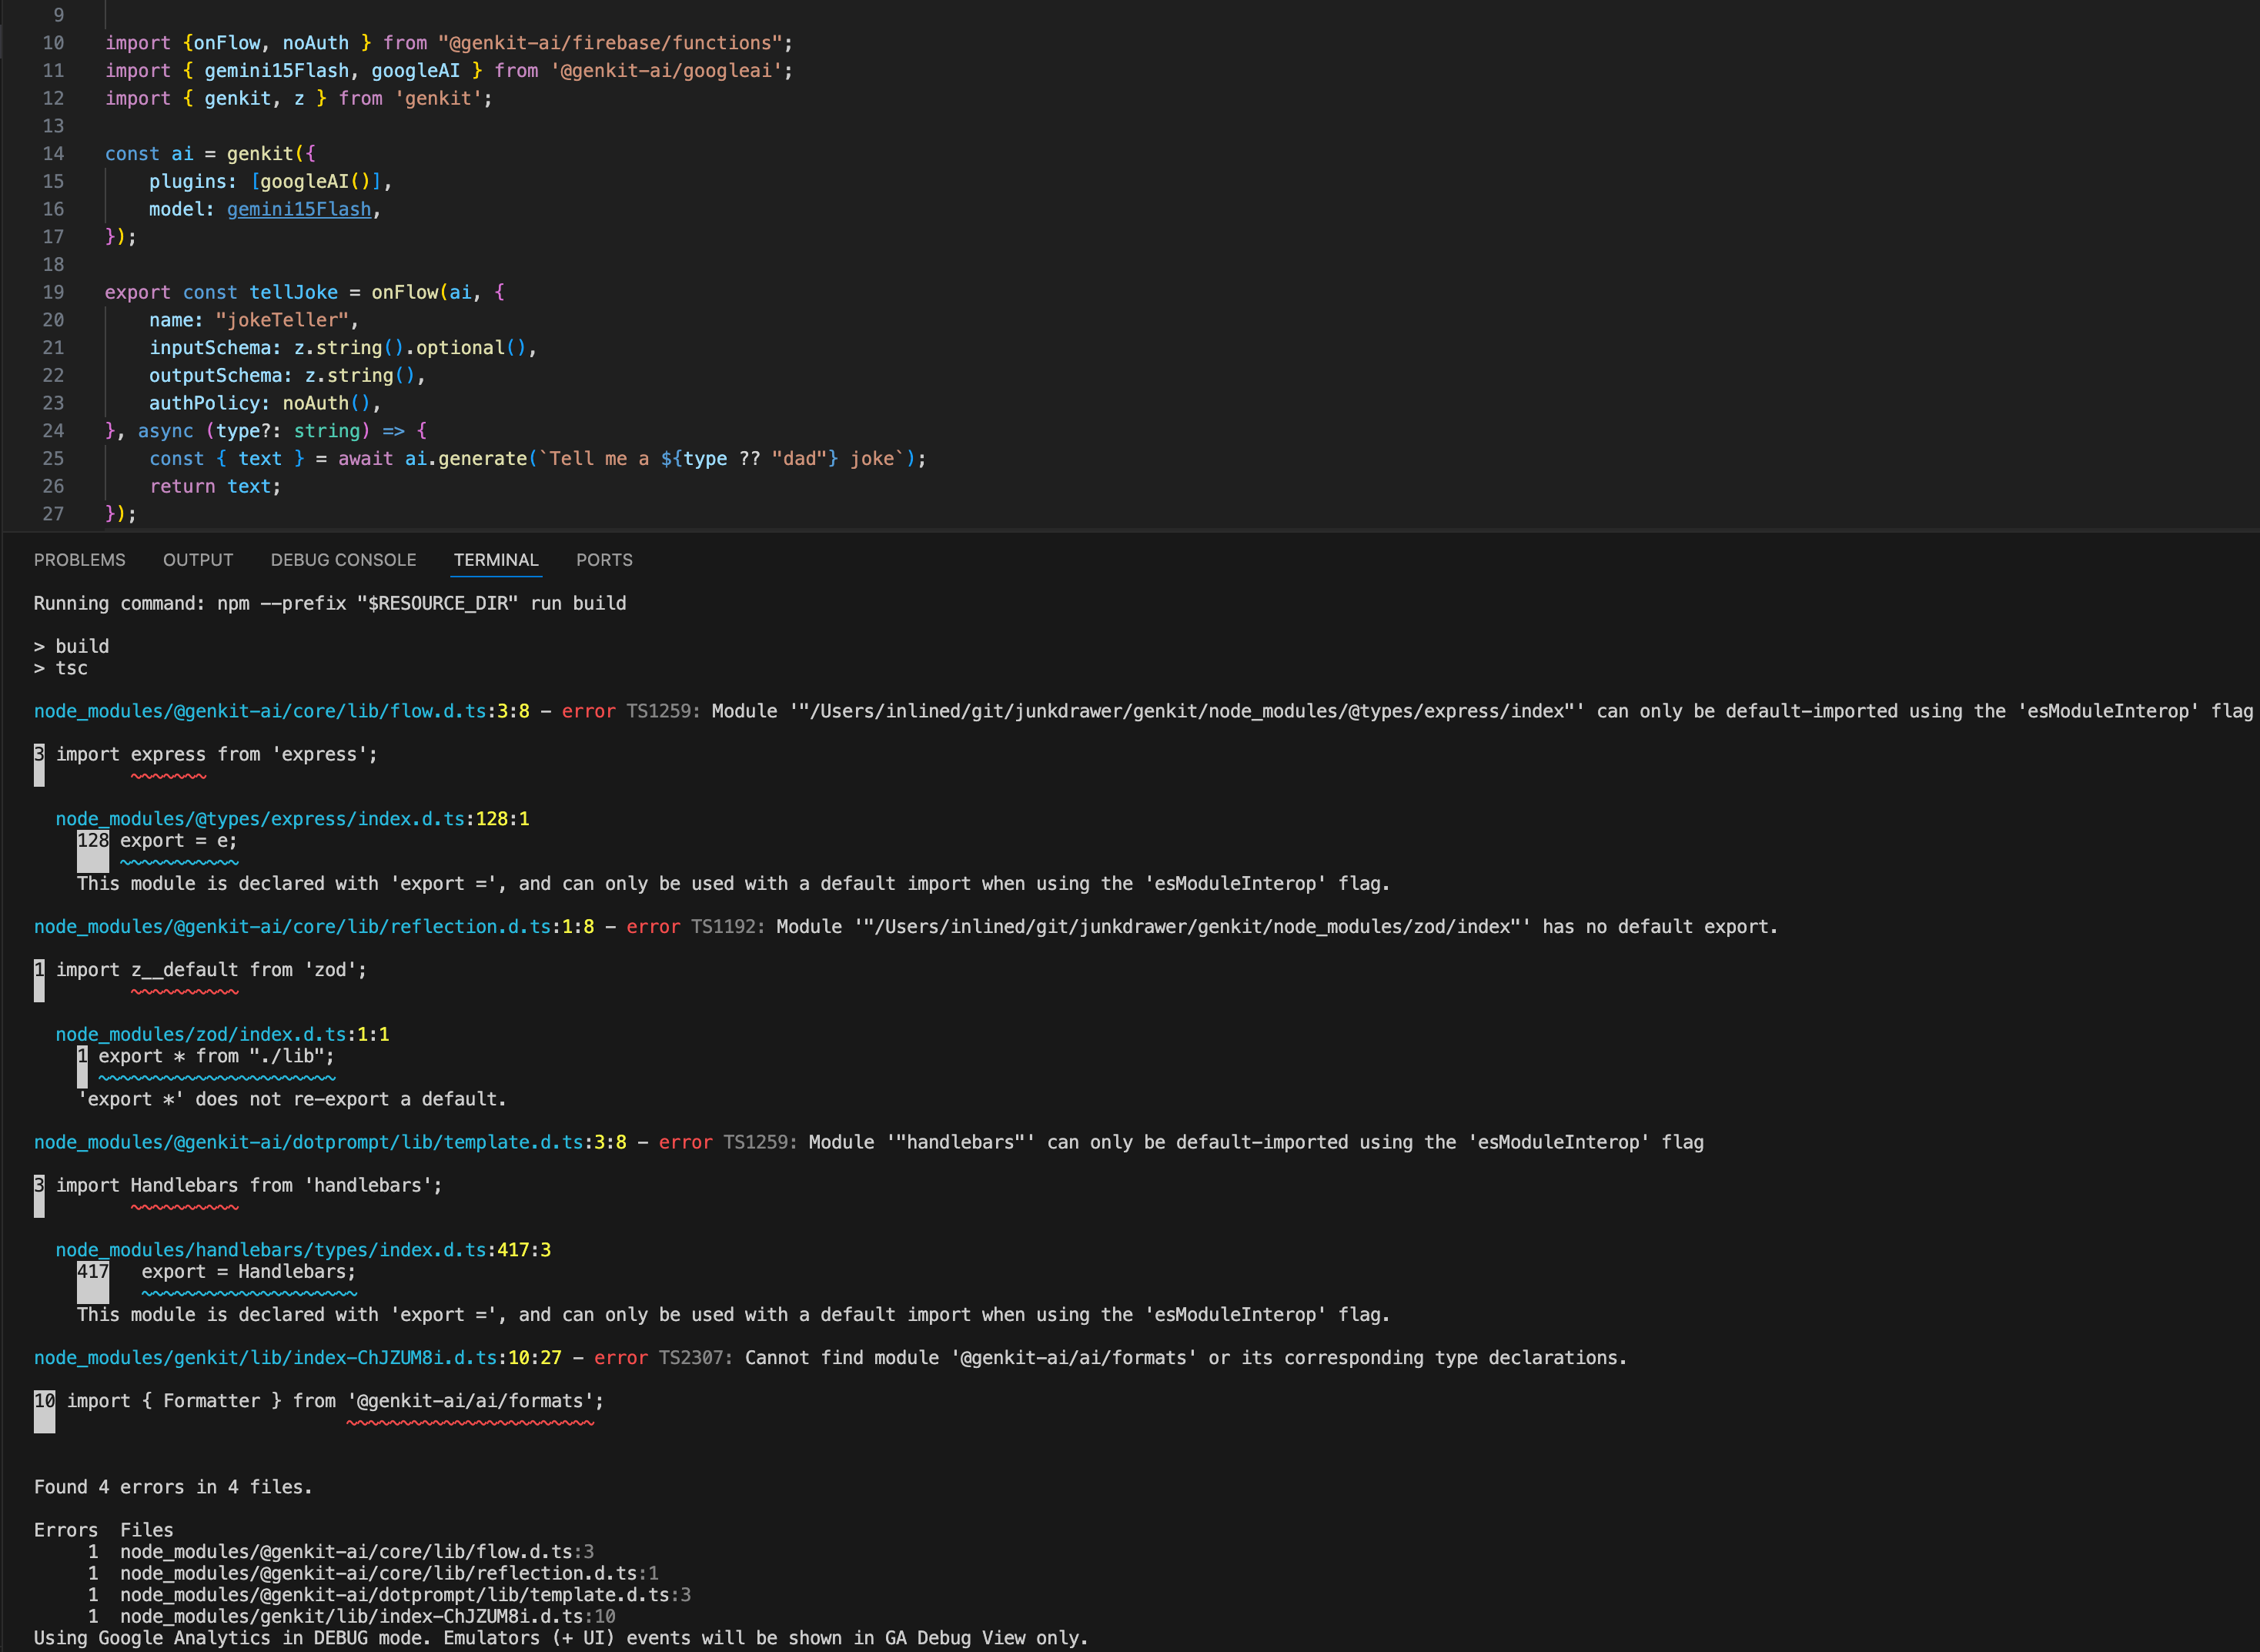Select the TERMINAL tab

[x=496, y=560]
